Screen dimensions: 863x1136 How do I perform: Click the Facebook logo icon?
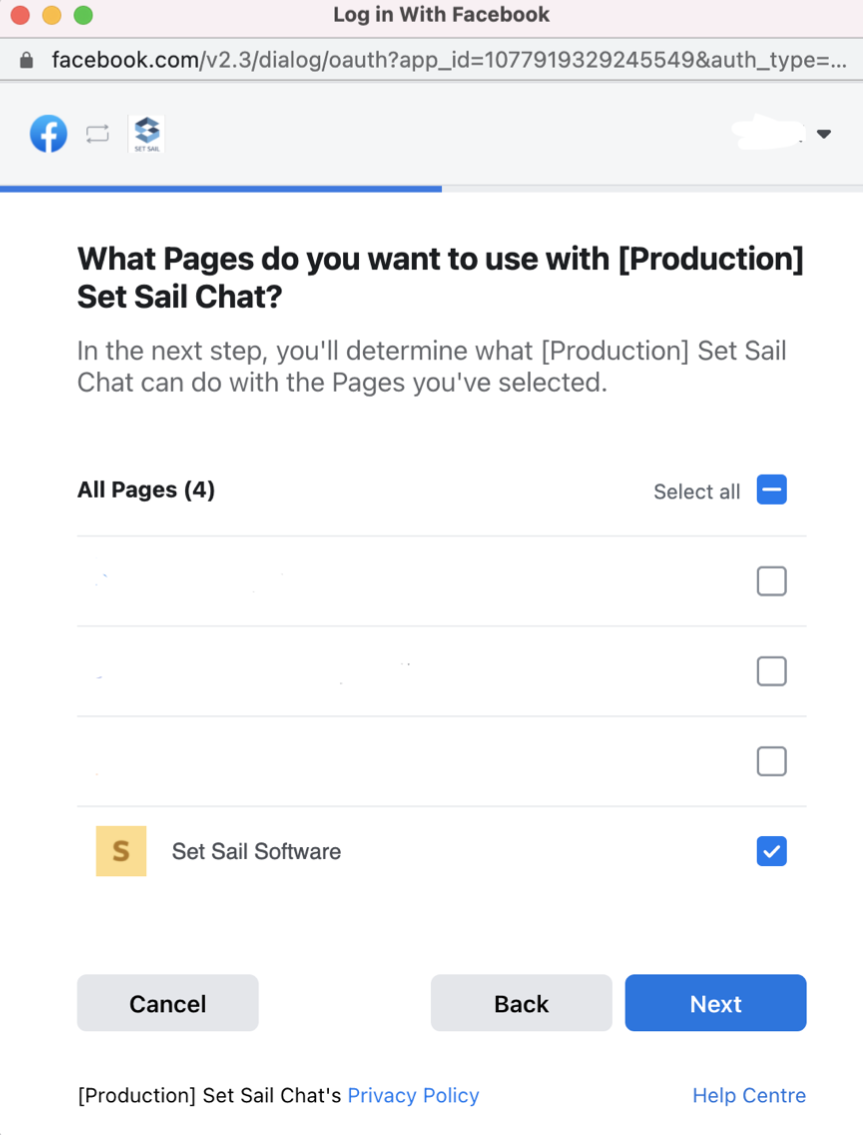[49, 133]
